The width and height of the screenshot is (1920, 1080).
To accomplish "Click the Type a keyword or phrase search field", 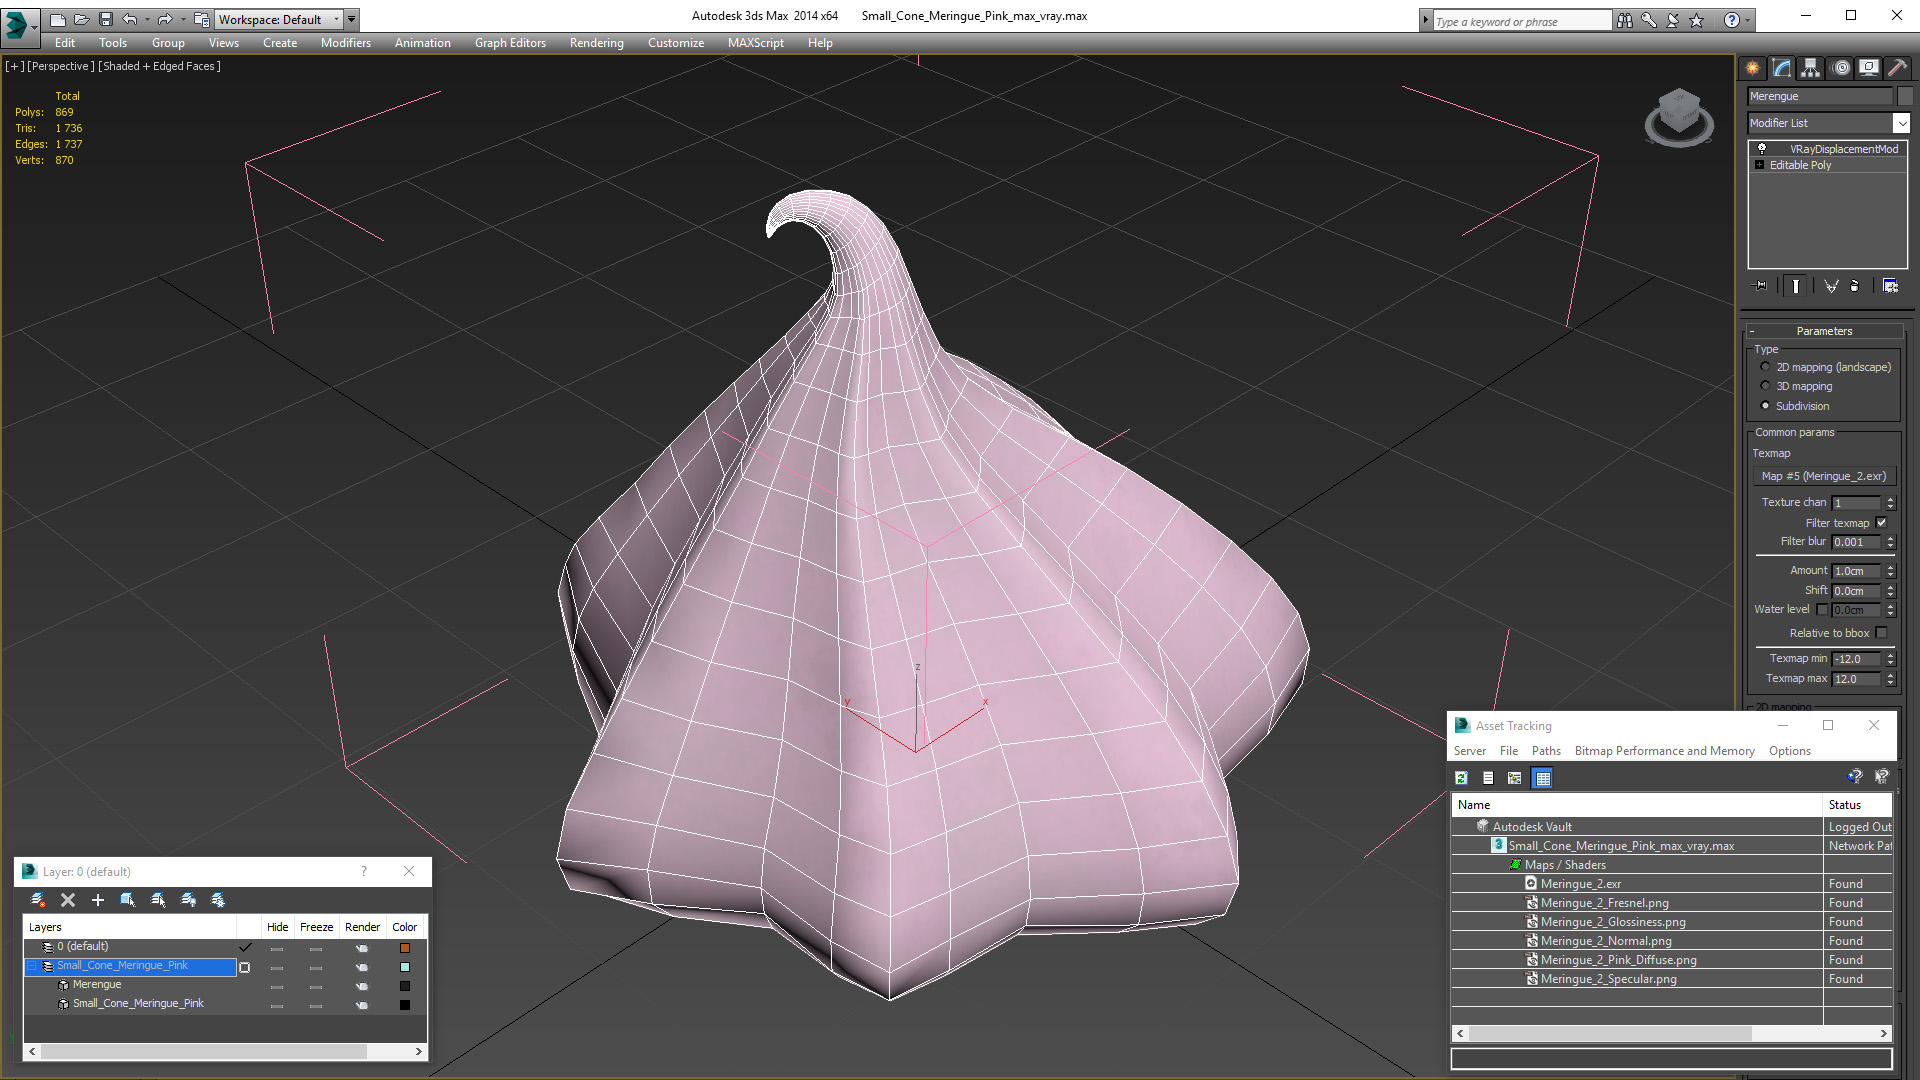I will 1522,21.
